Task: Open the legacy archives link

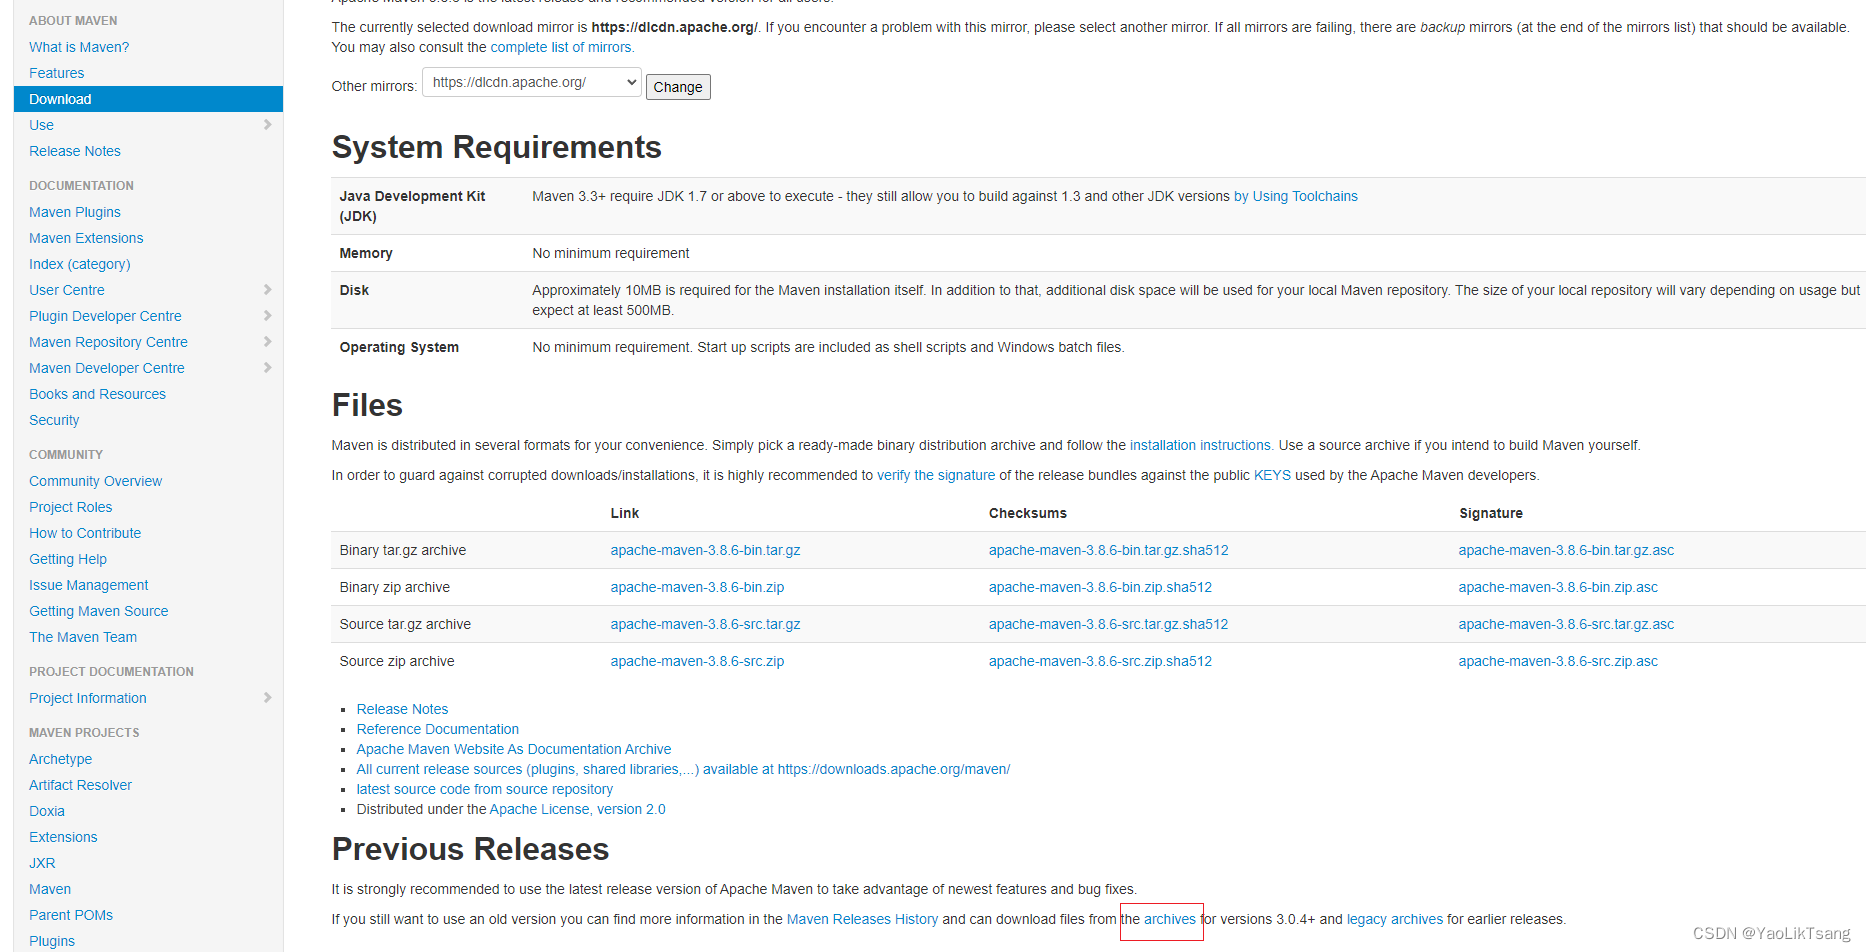Action: coord(1395,919)
